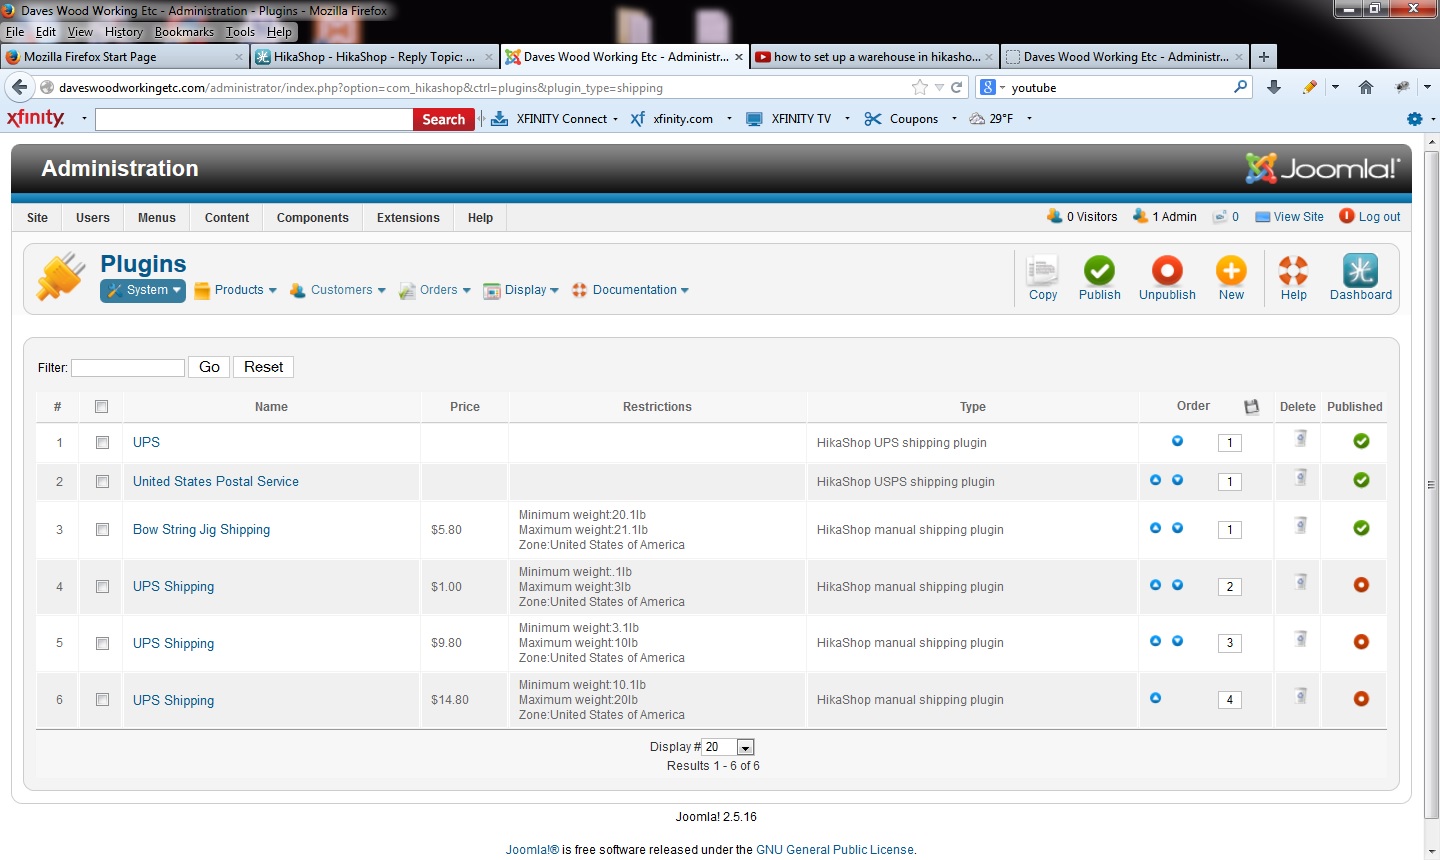Open a new Firefox tab with plus button
The image size is (1440, 860).
point(1264,57)
